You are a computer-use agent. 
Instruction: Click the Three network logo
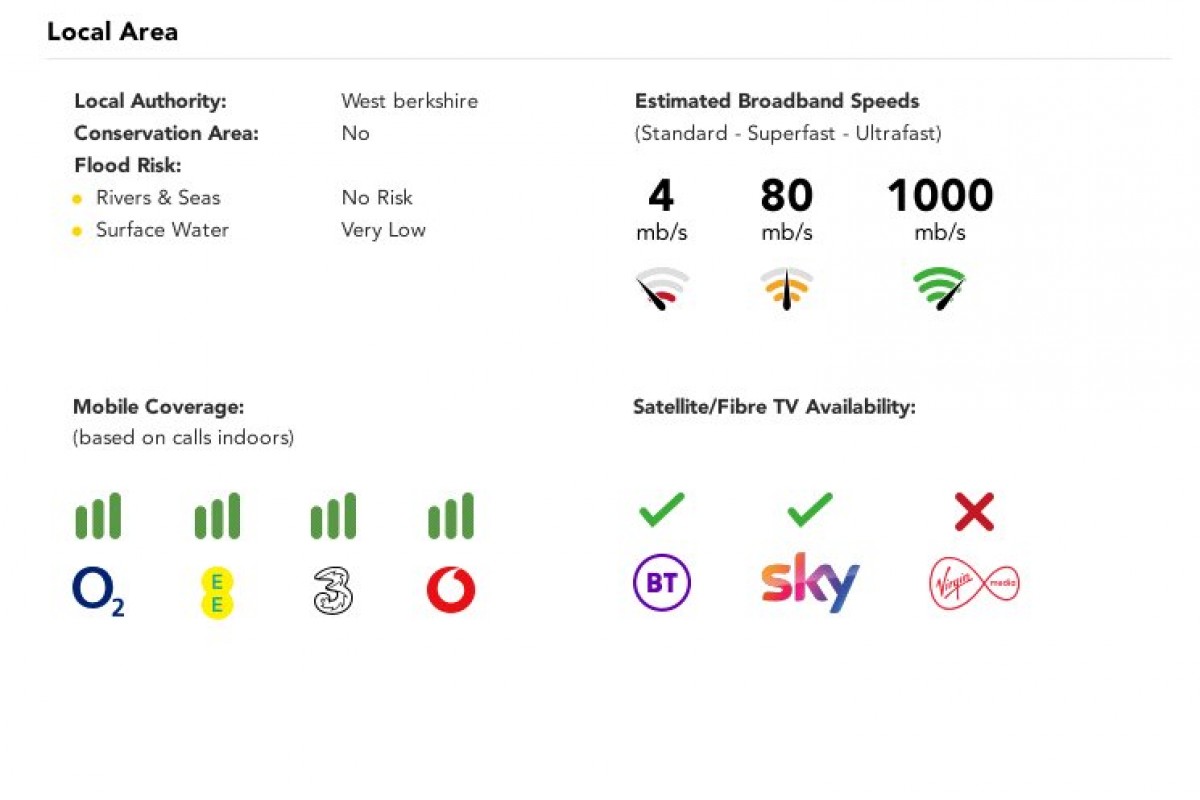(x=333, y=591)
